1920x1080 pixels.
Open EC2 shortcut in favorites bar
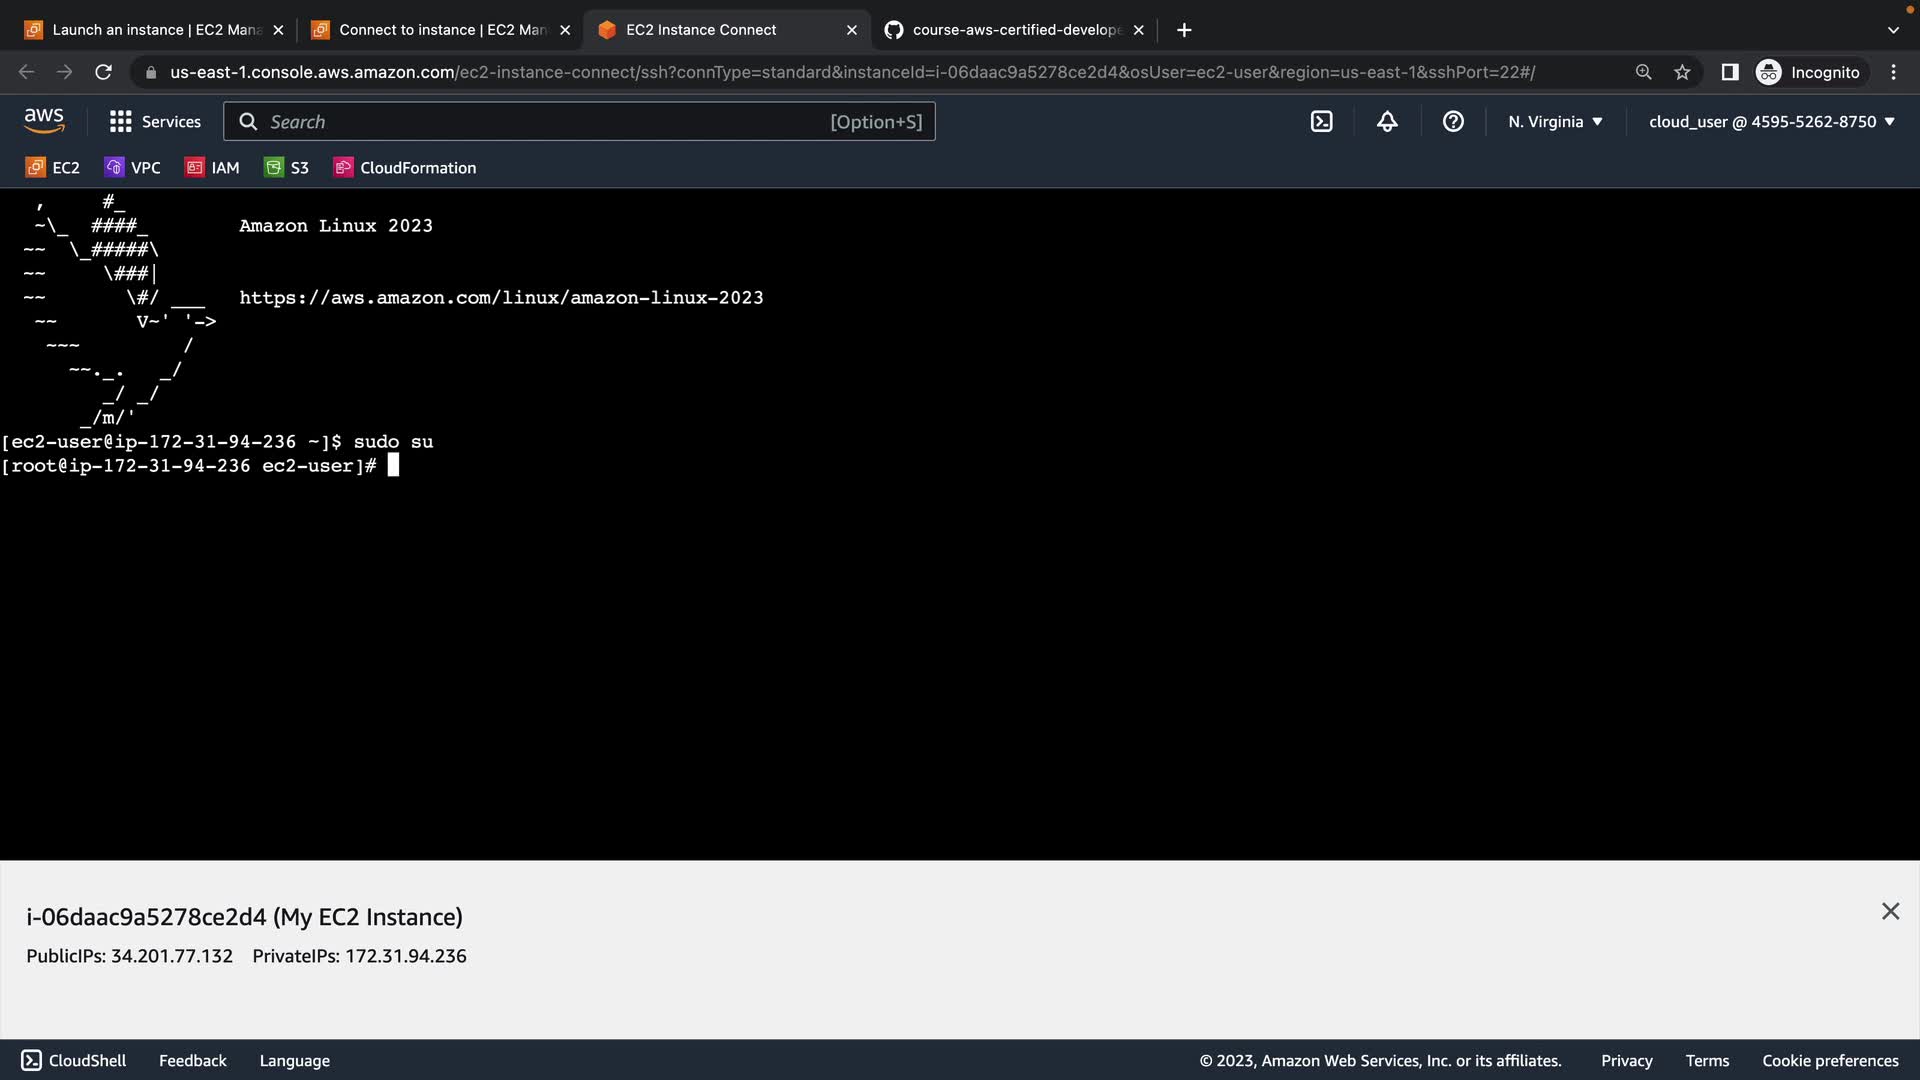pyautogui.click(x=53, y=168)
